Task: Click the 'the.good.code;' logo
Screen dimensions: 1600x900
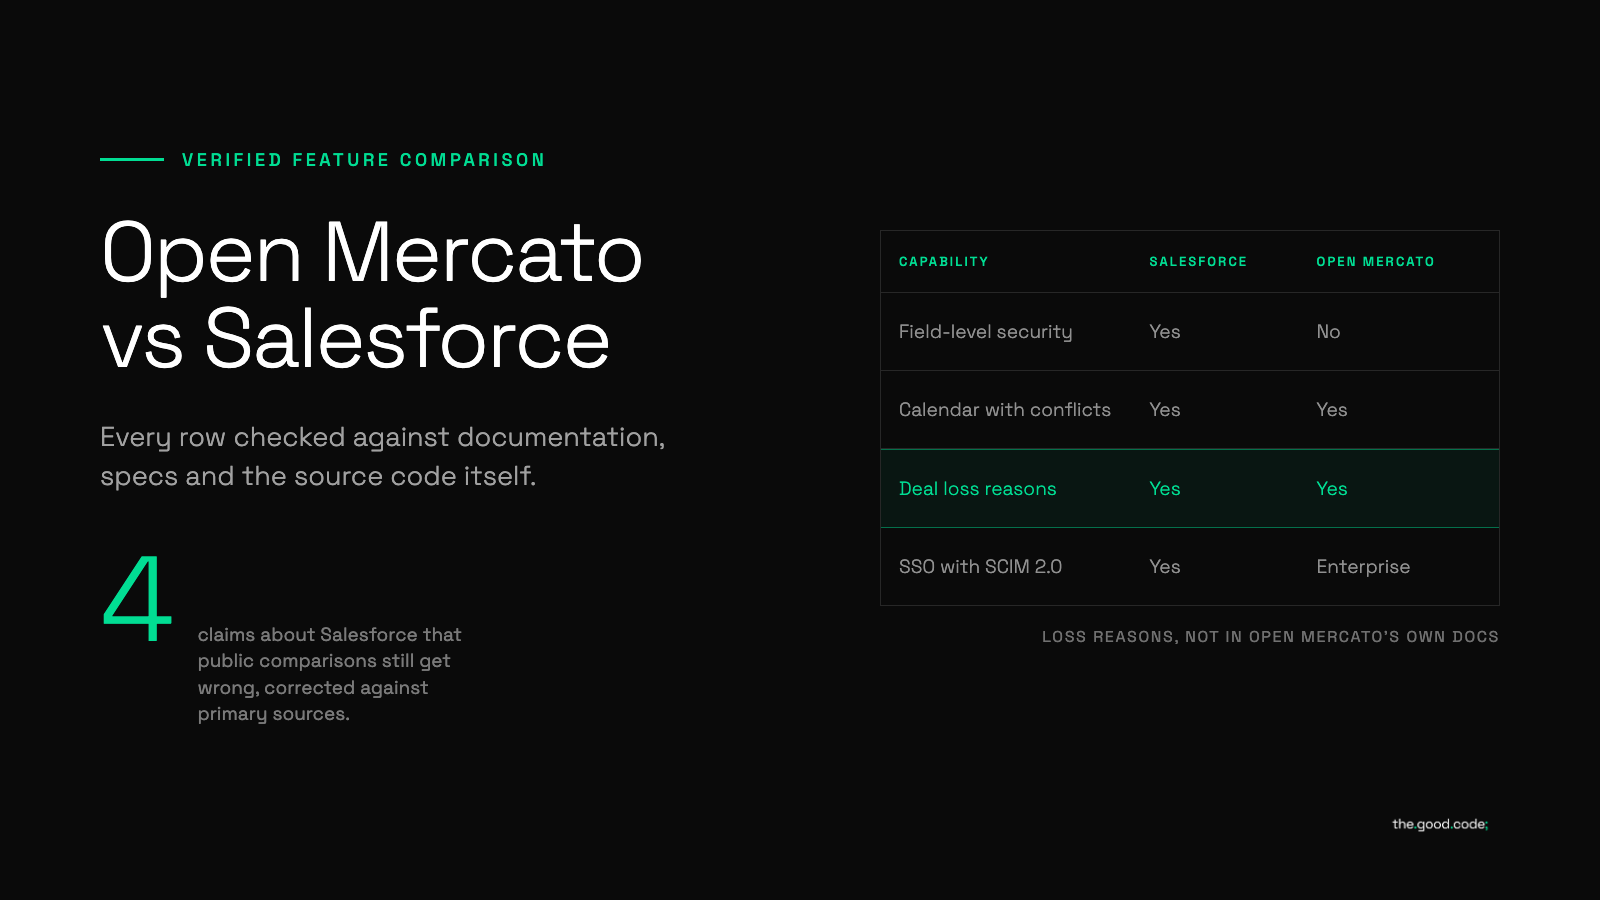Action: coord(1440,824)
